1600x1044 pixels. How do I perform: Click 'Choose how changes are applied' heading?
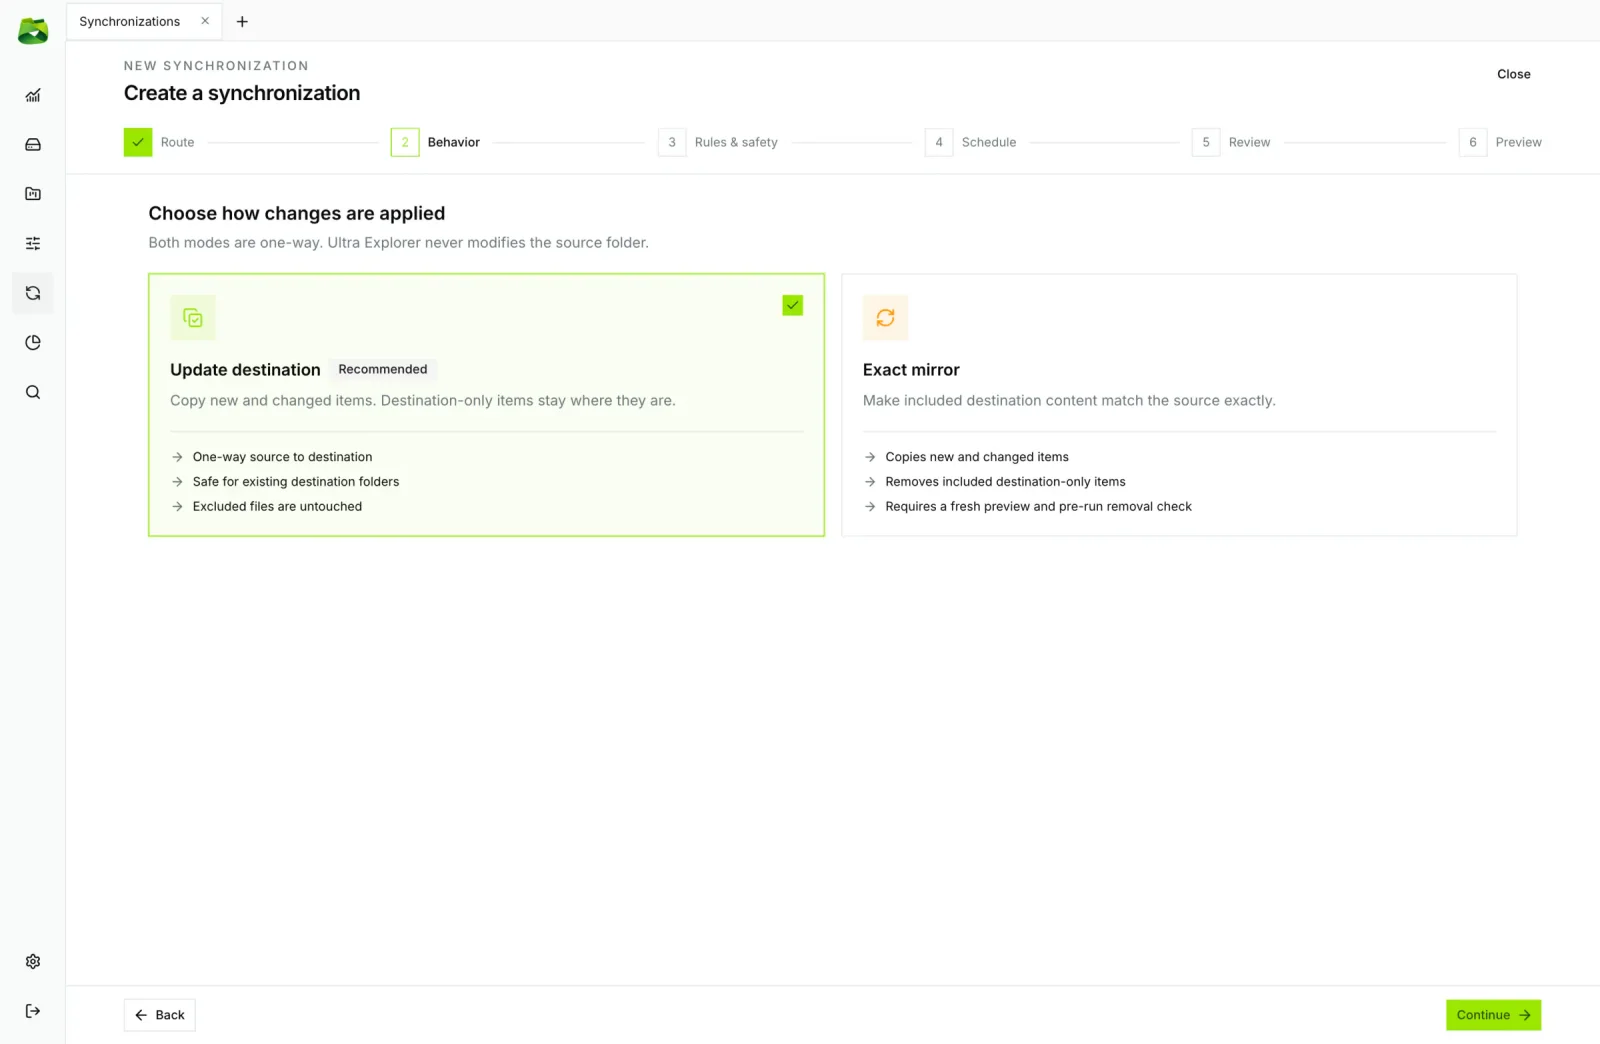coord(297,213)
